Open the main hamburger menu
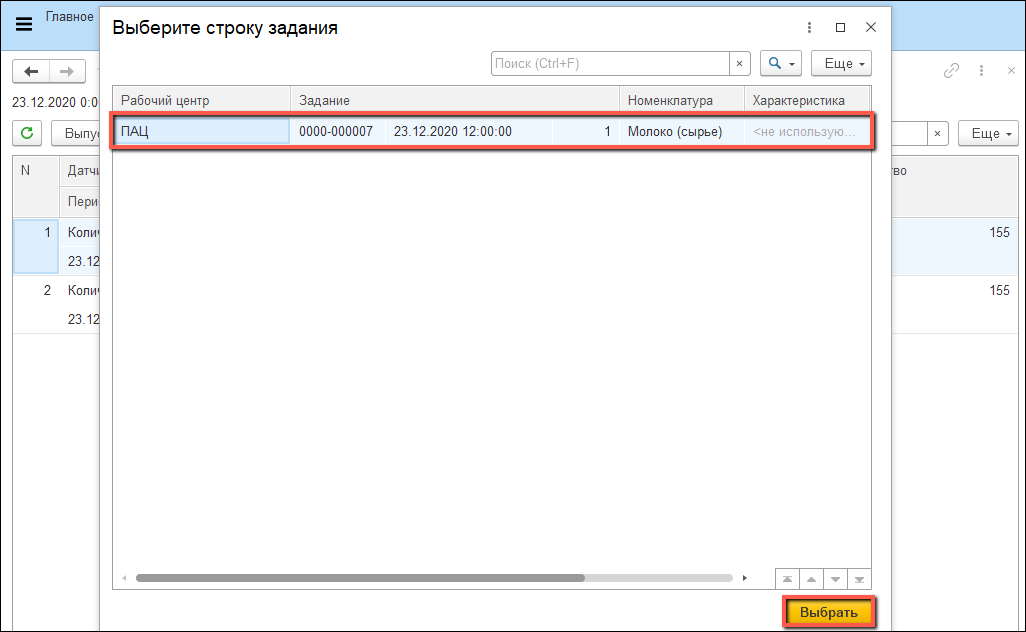This screenshot has height=632, width=1026. click(23, 25)
